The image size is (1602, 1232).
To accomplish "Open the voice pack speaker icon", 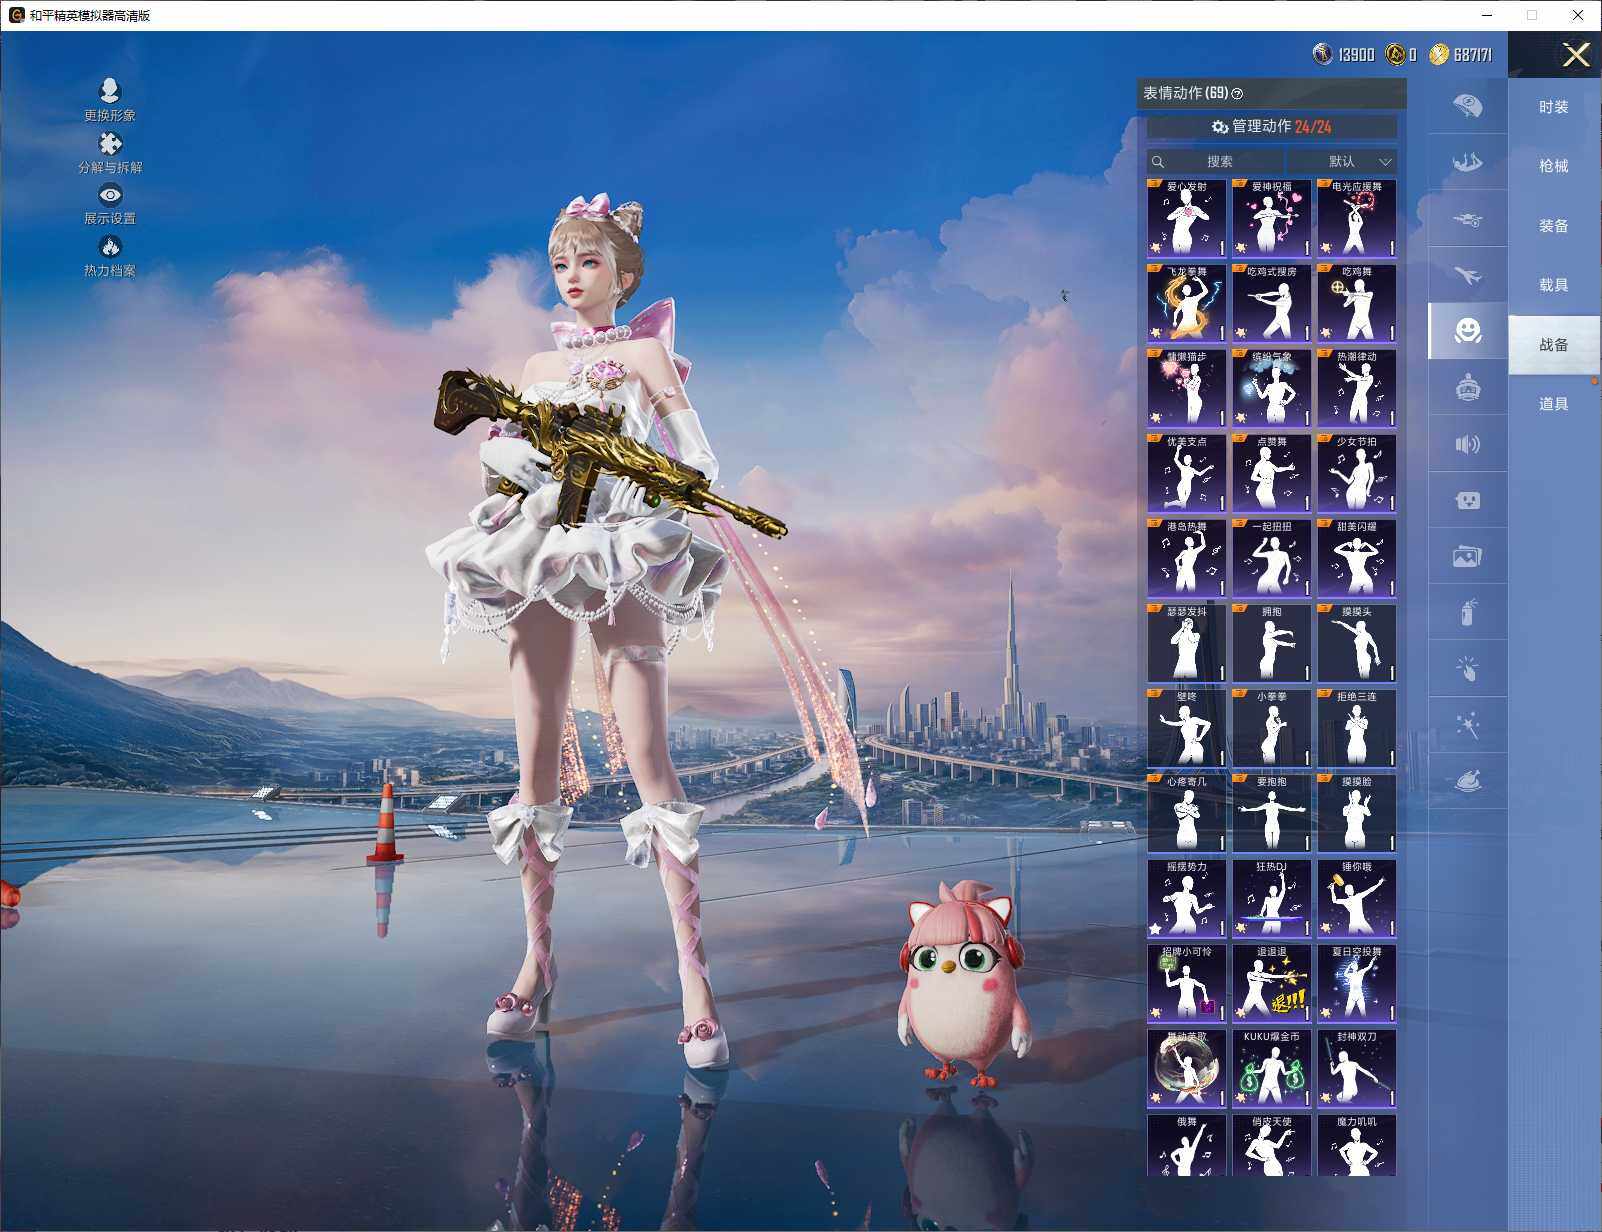I will (1467, 444).
